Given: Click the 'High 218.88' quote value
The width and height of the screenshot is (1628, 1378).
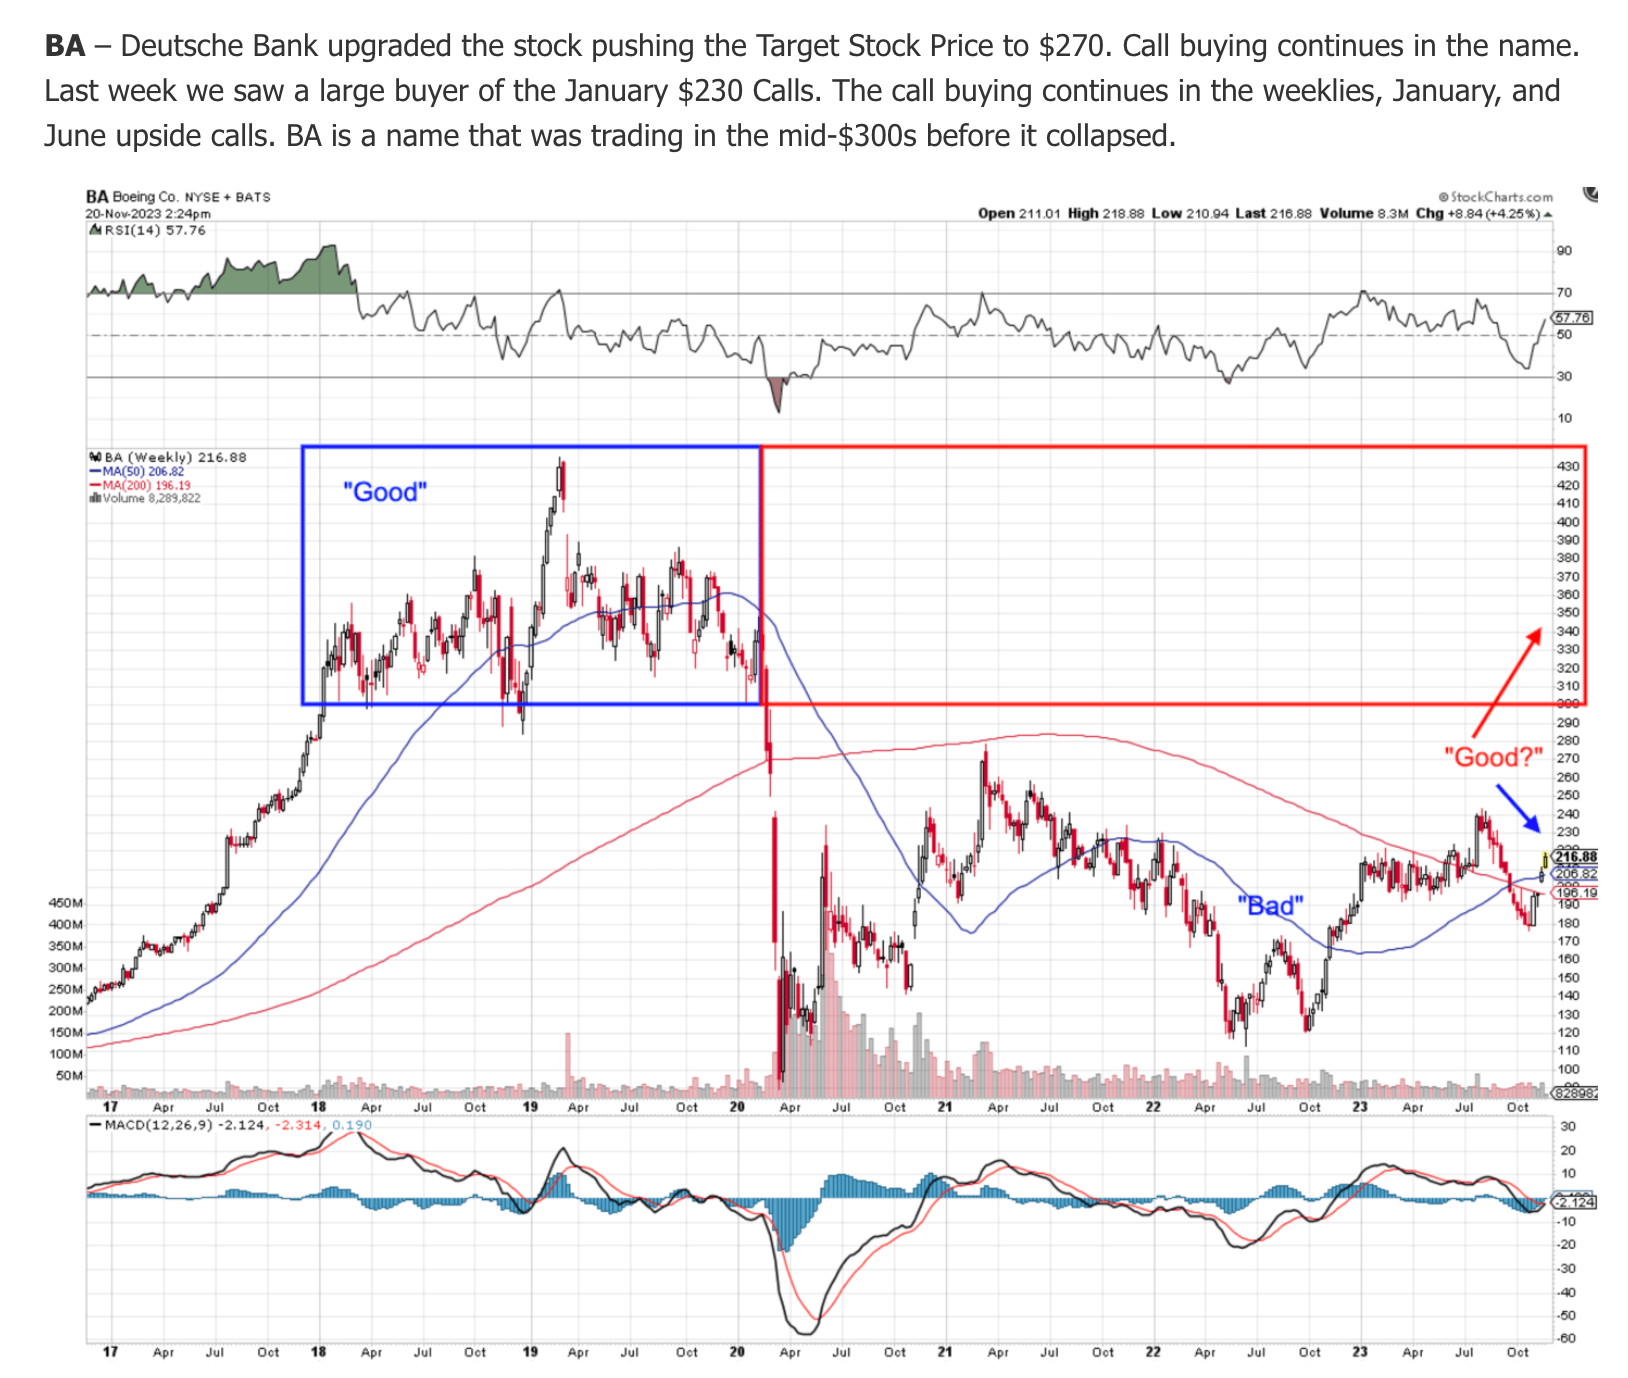Looking at the screenshot, I should click(x=1106, y=214).
